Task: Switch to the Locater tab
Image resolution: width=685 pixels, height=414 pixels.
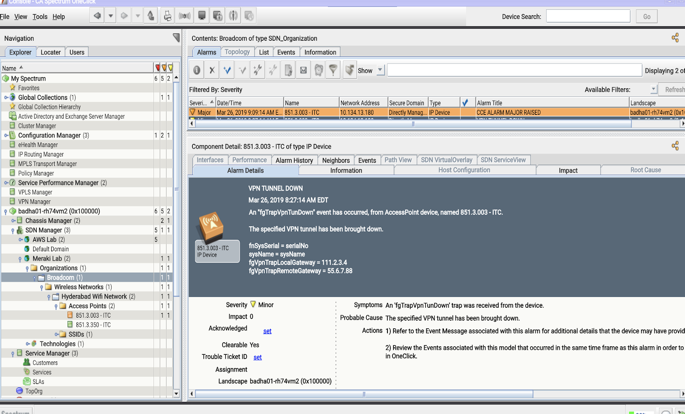Action: 51,52
